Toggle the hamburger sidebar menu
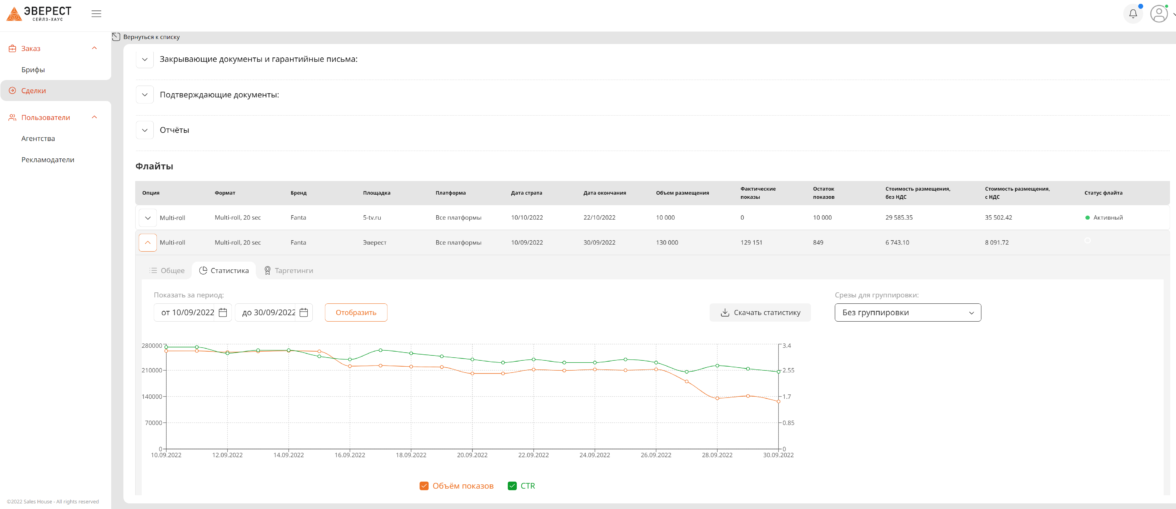 (x=96, y=13)
